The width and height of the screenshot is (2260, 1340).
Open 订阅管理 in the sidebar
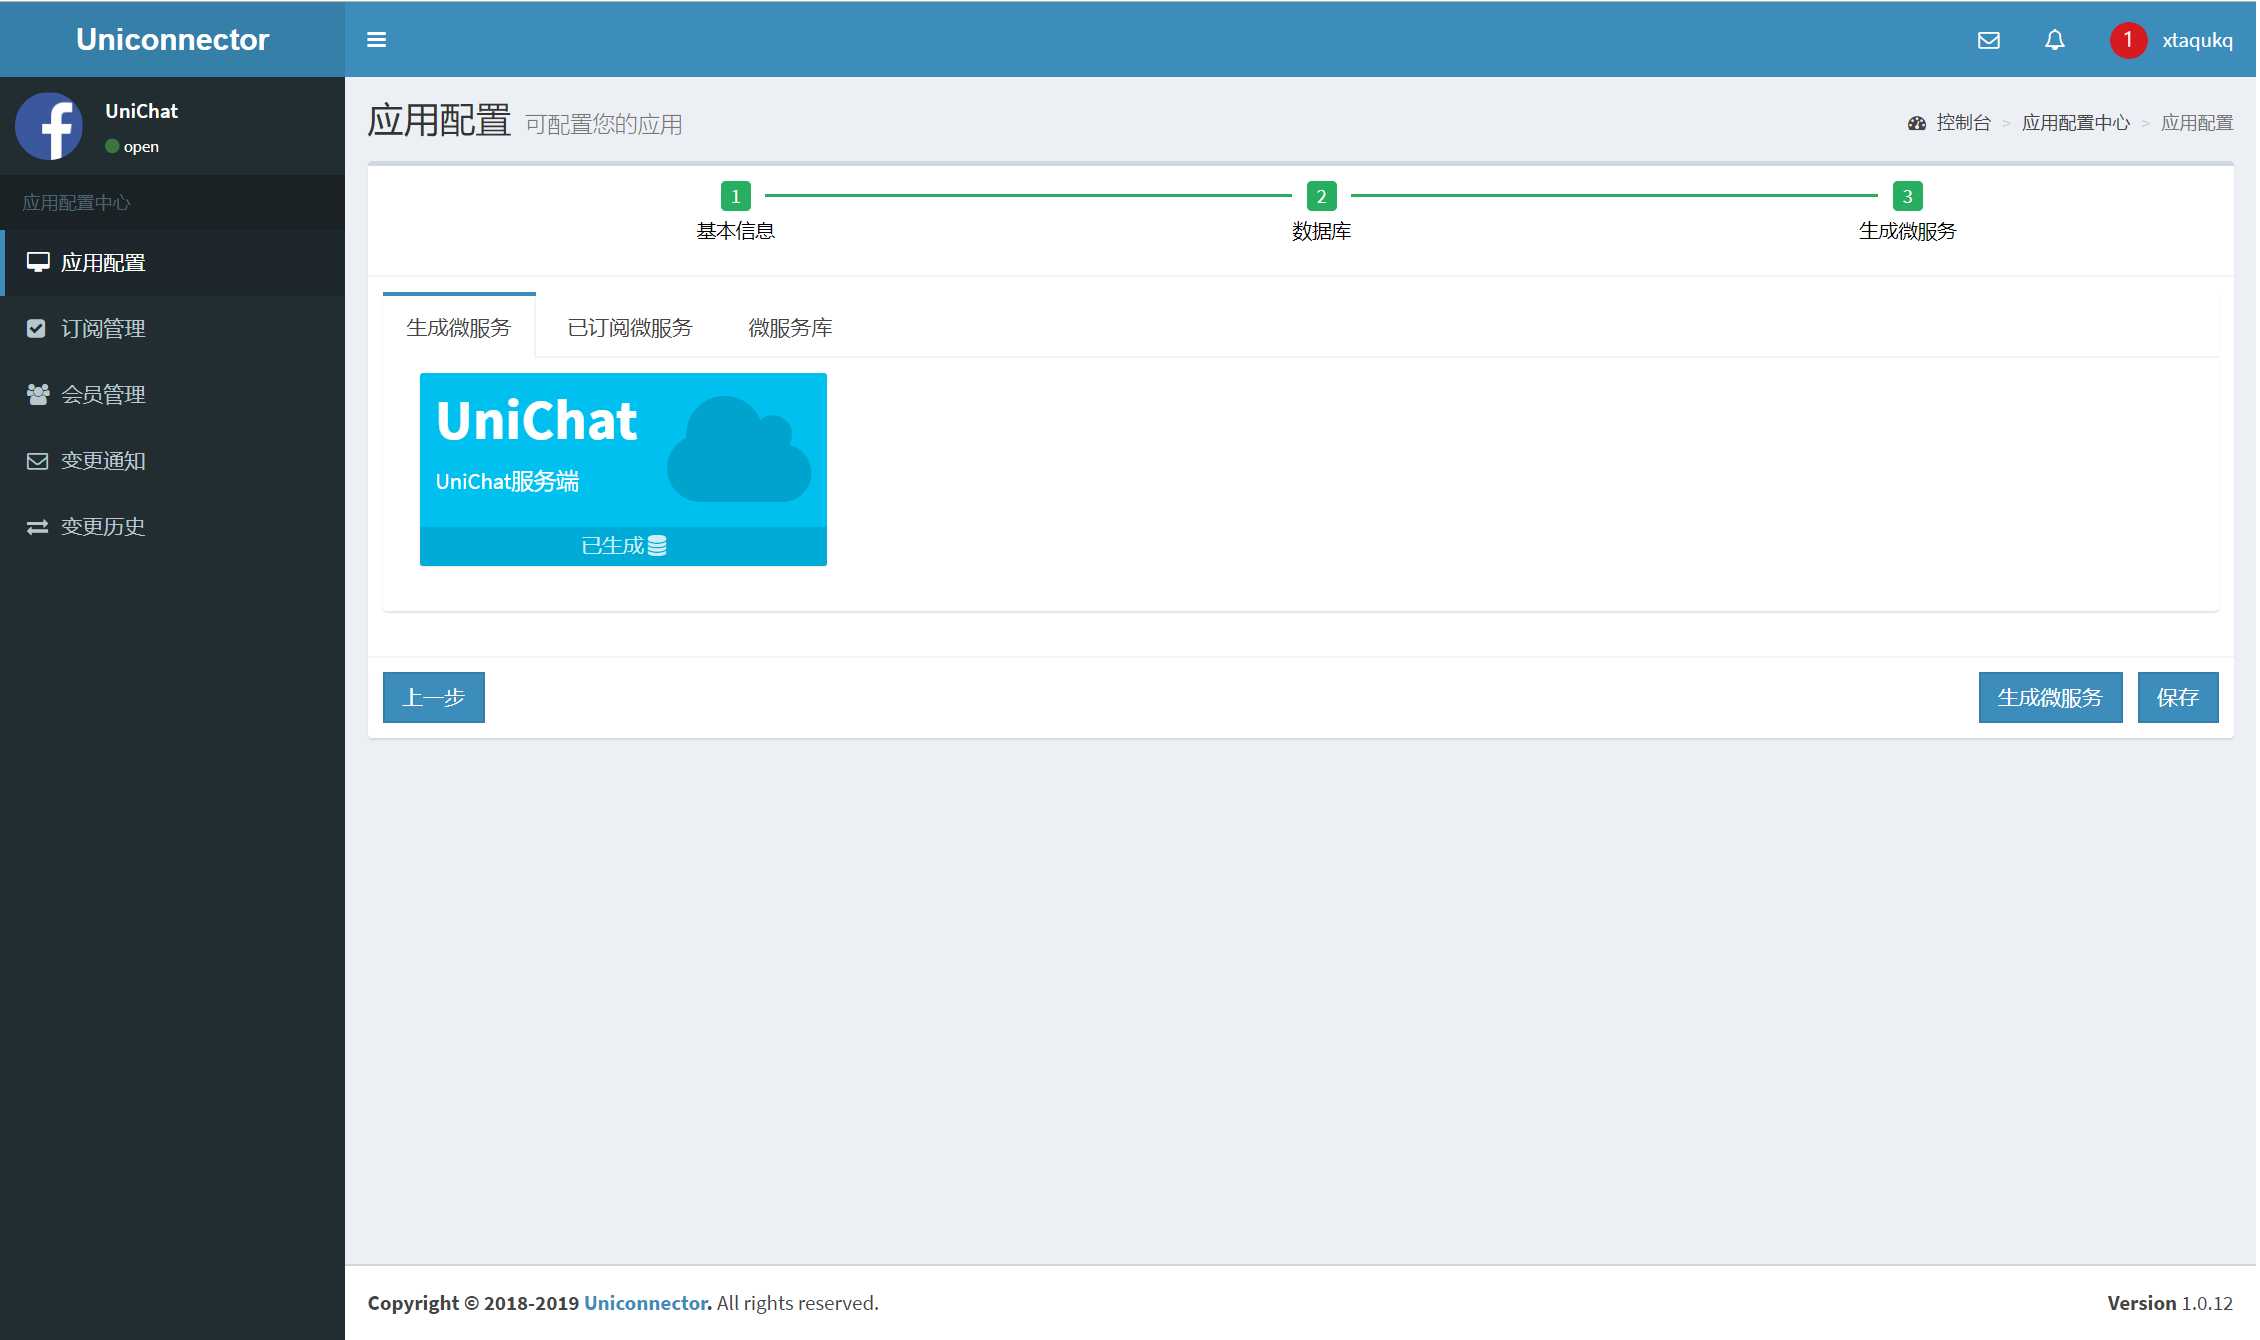click(172, 329)
